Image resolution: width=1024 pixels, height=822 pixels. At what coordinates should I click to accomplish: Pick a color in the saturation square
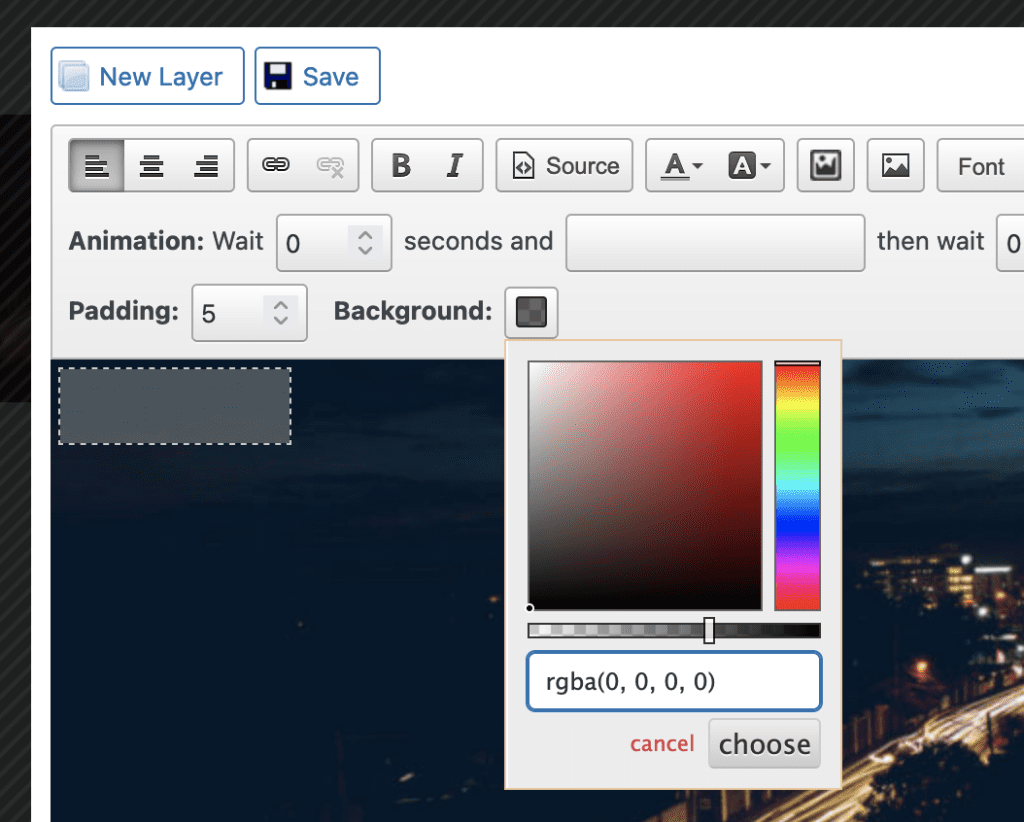click(645, 485)
